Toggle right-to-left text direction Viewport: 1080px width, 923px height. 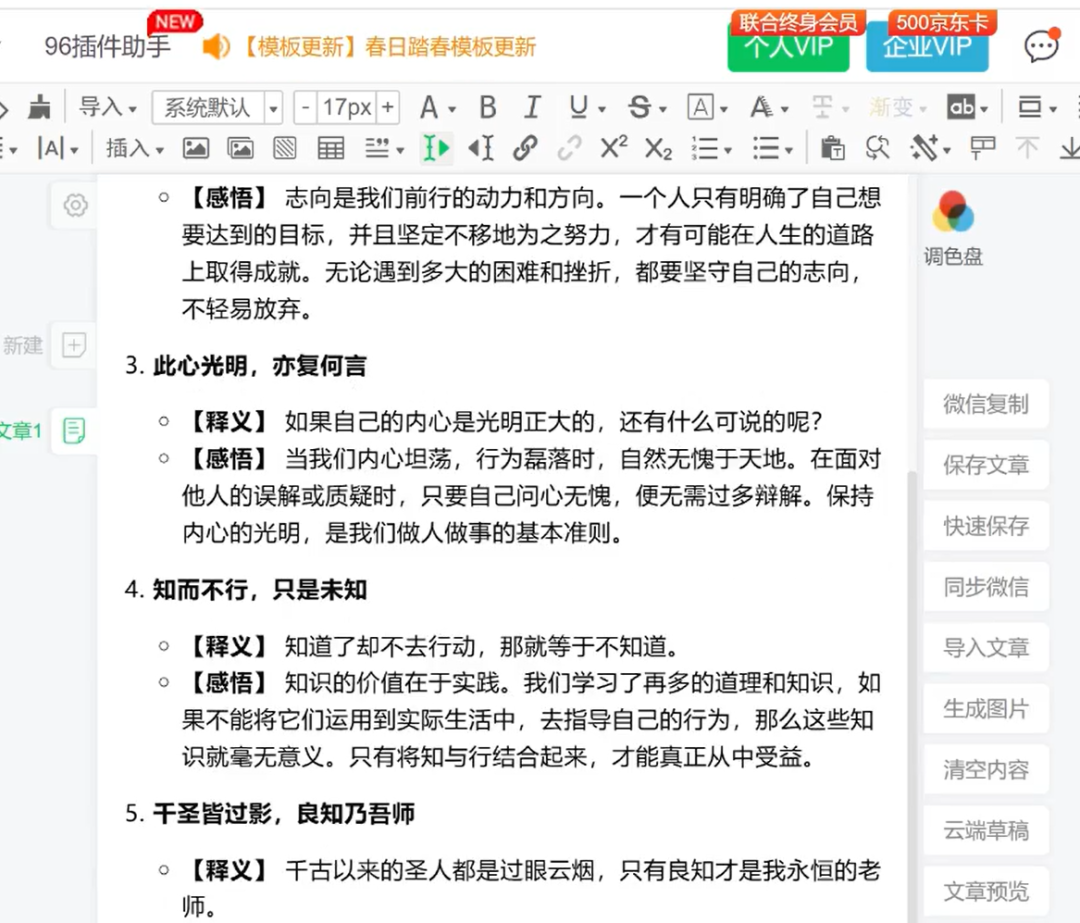[x=481, y=148]
